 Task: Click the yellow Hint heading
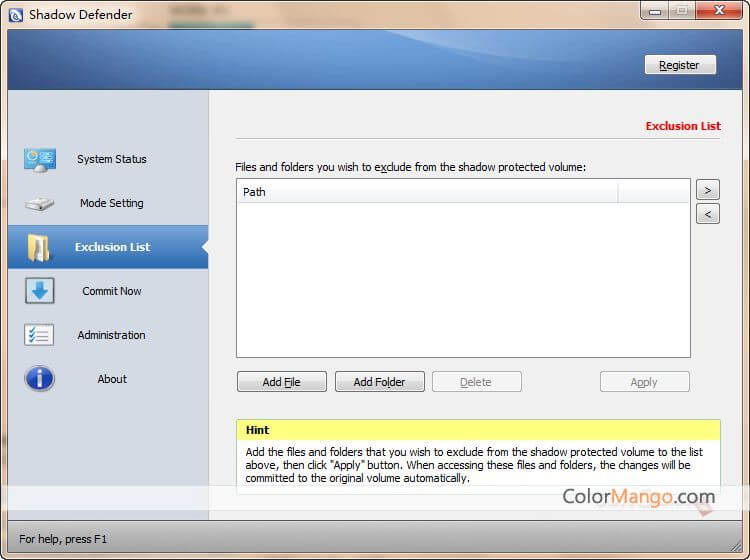tap(257, 430)
